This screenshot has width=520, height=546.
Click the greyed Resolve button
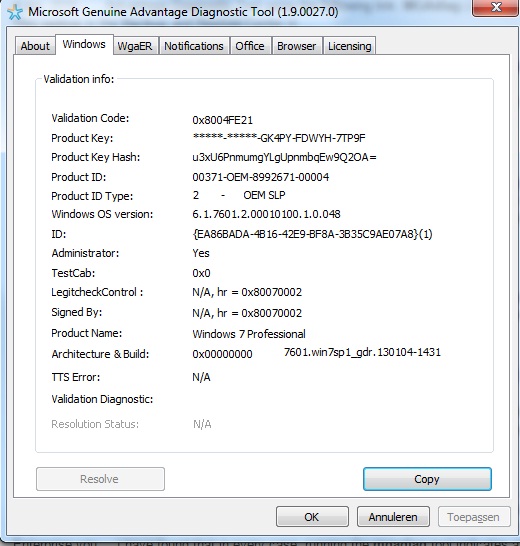(x=100, y=479)
